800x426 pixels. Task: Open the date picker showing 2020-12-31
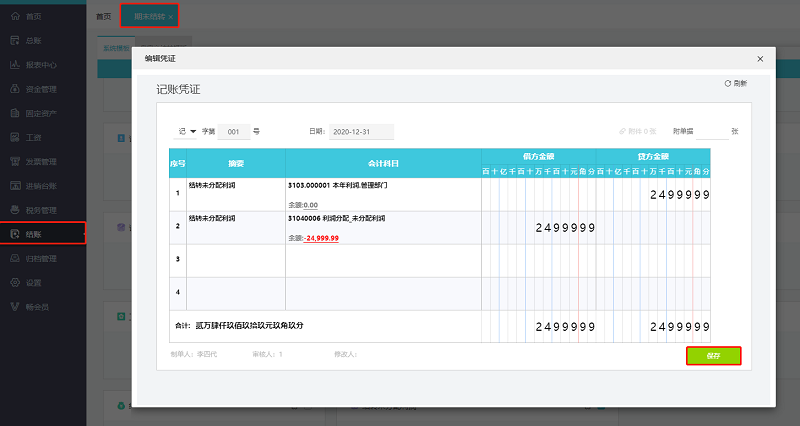click(x=361, y=131)
